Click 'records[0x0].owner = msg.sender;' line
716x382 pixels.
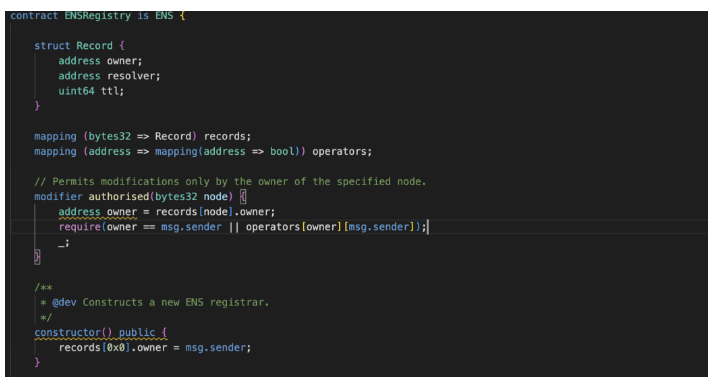point(155,348)
